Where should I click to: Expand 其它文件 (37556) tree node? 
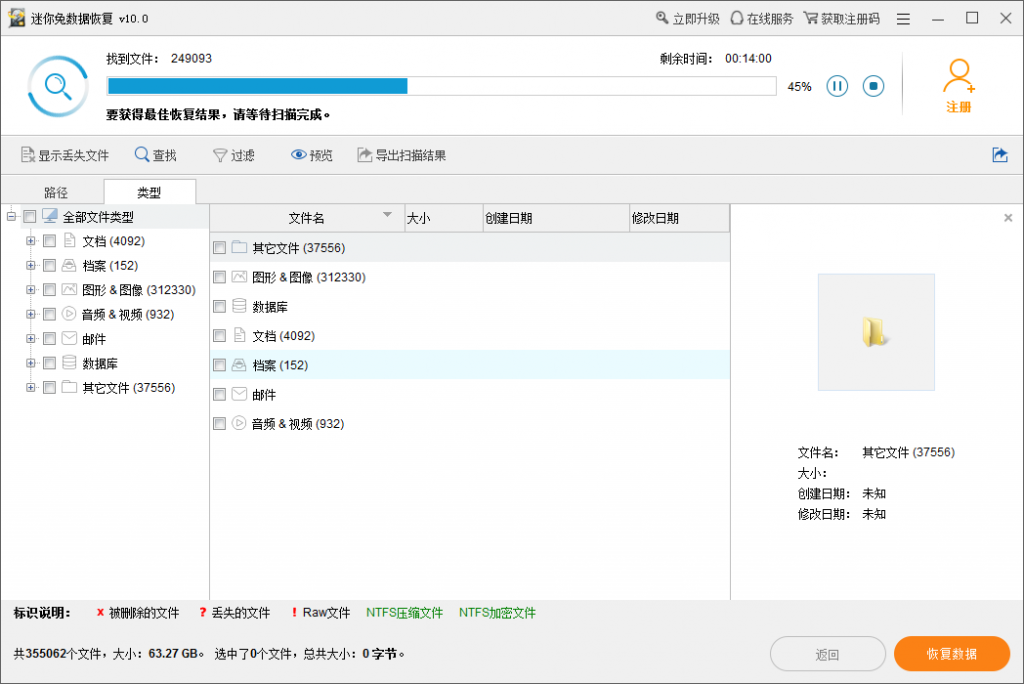[31, 387]
